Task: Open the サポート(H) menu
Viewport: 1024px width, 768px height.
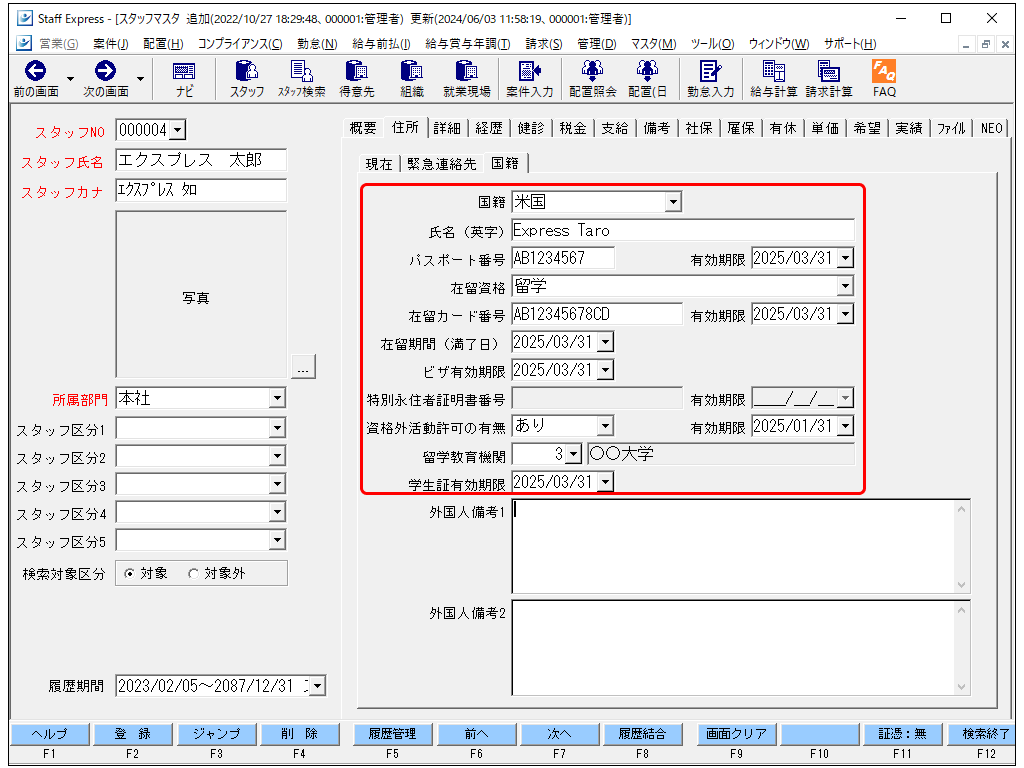Action: [850, 44]
